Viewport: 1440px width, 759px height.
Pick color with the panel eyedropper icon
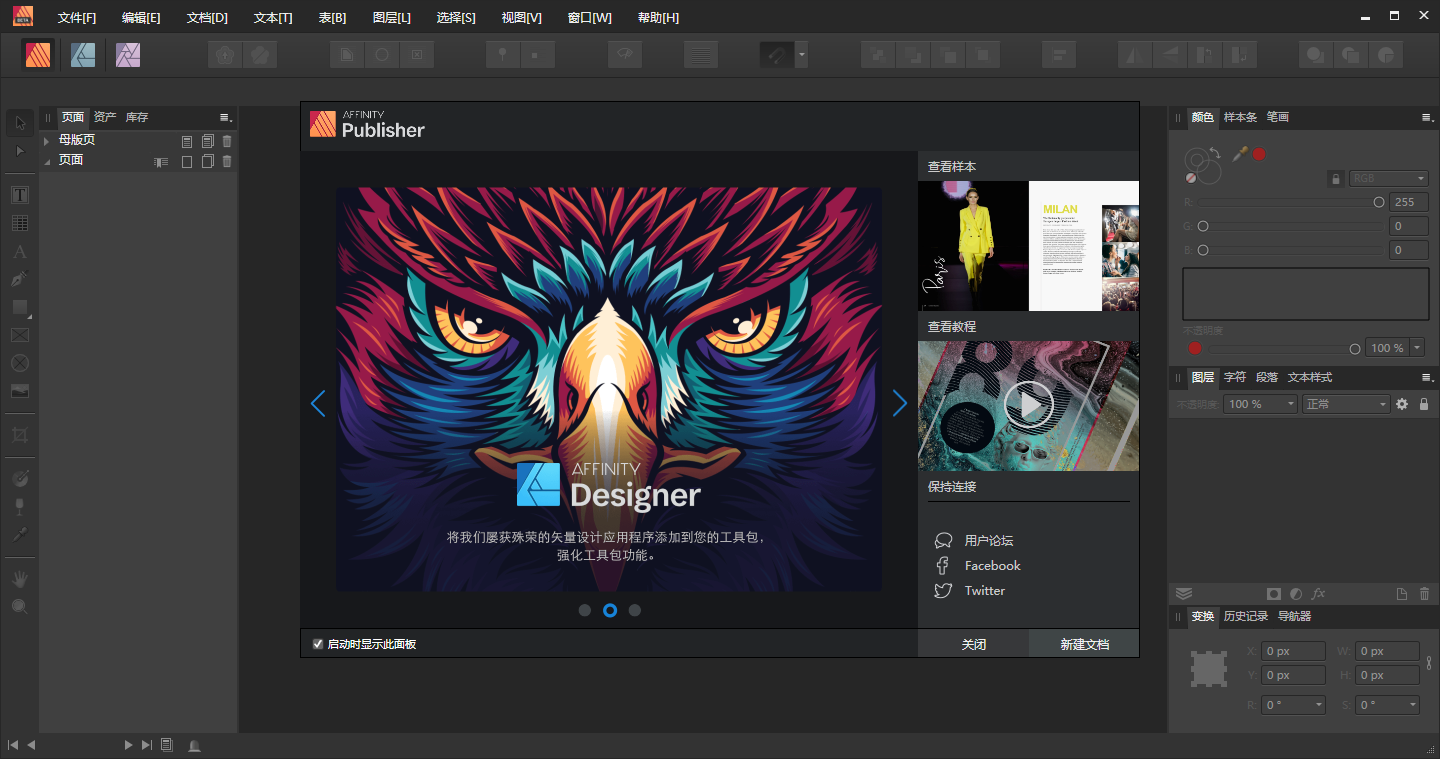pyautogui.click(x=1240, y=154)
